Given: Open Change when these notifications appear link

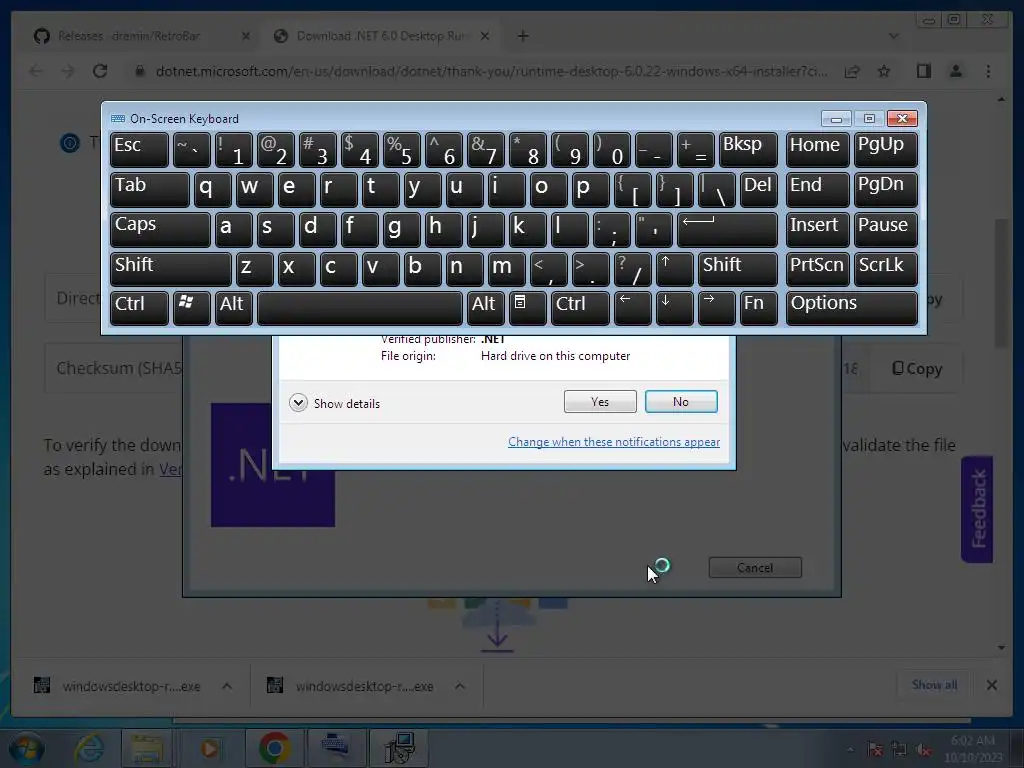Looking at the screenshot, I should pos(614,442).
